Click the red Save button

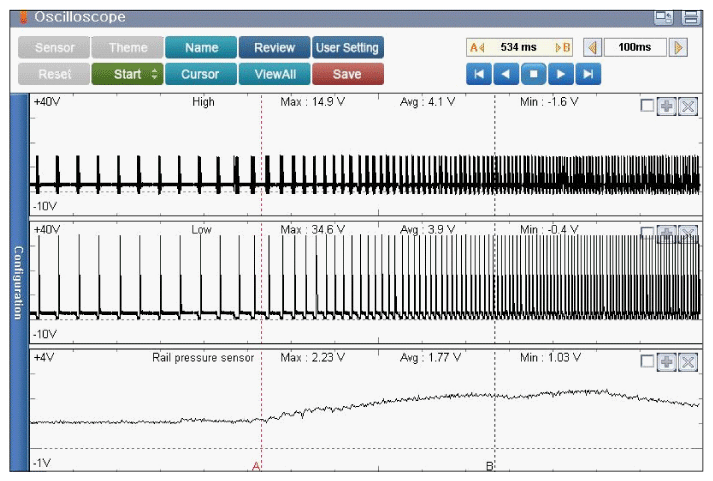[x=347, y=74]
